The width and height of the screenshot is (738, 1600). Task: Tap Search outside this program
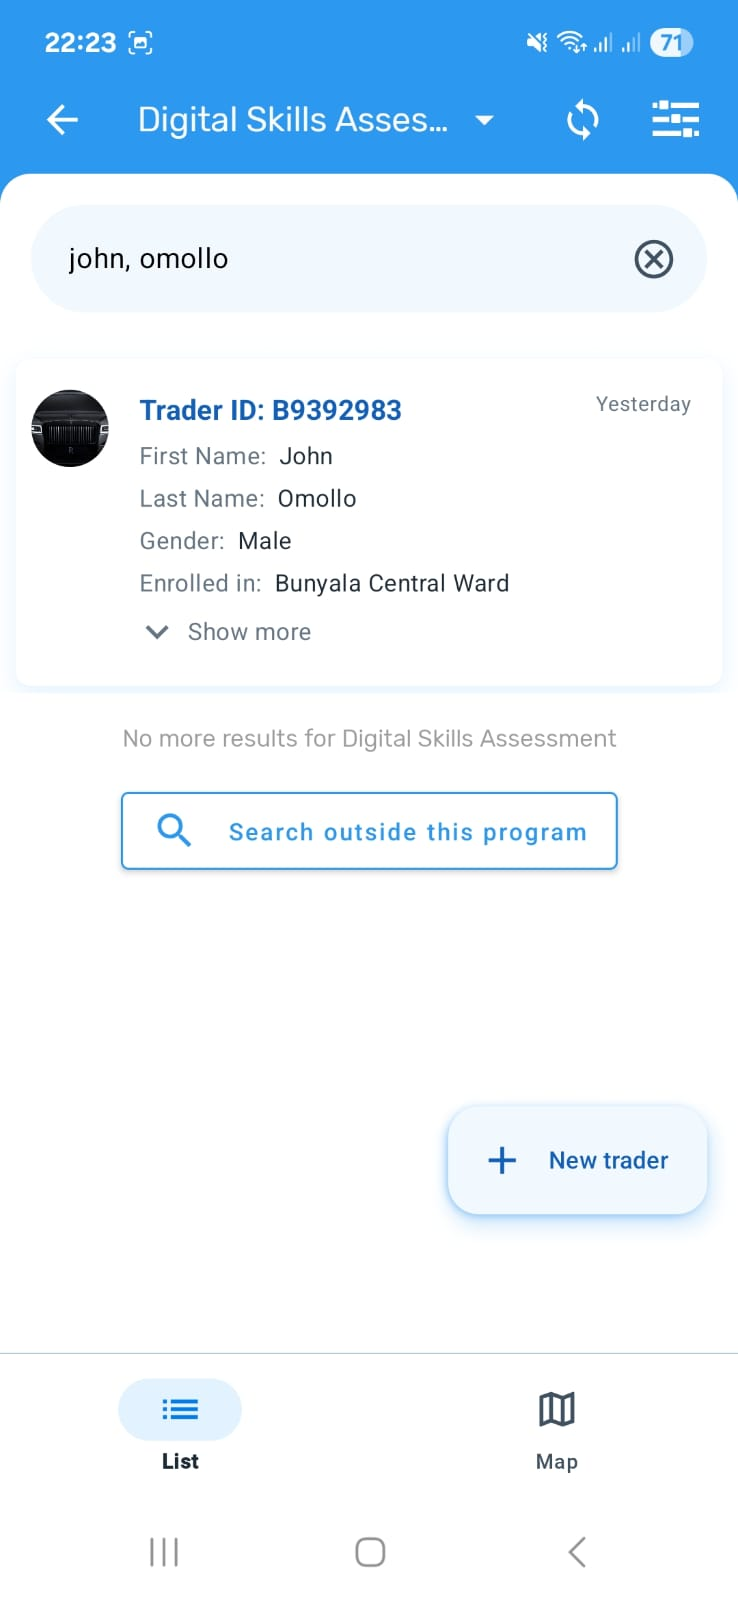tap(368, 830)
